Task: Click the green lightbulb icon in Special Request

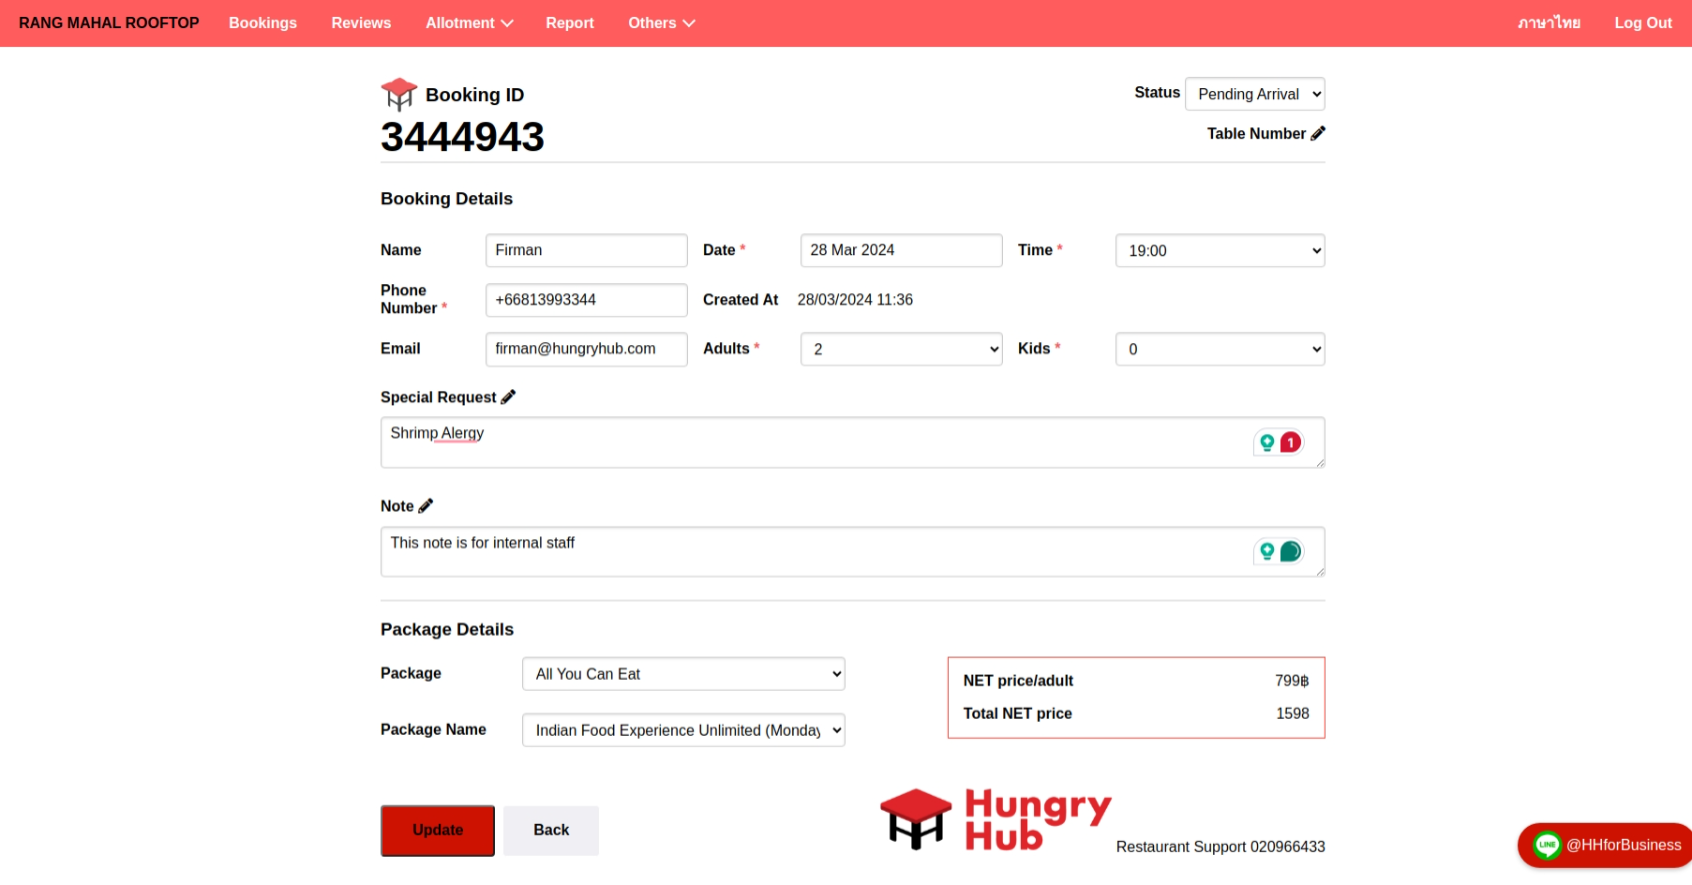Action: tap(1267, 442)
